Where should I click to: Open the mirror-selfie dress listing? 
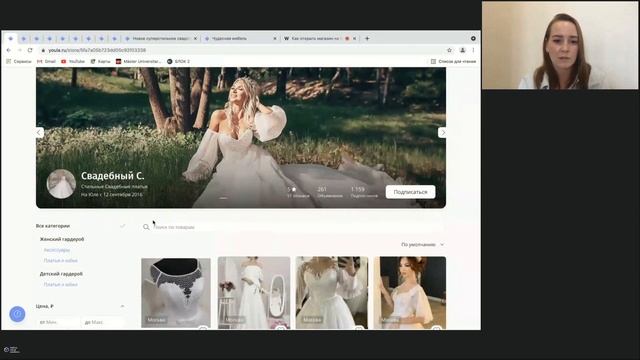point(332,293)
